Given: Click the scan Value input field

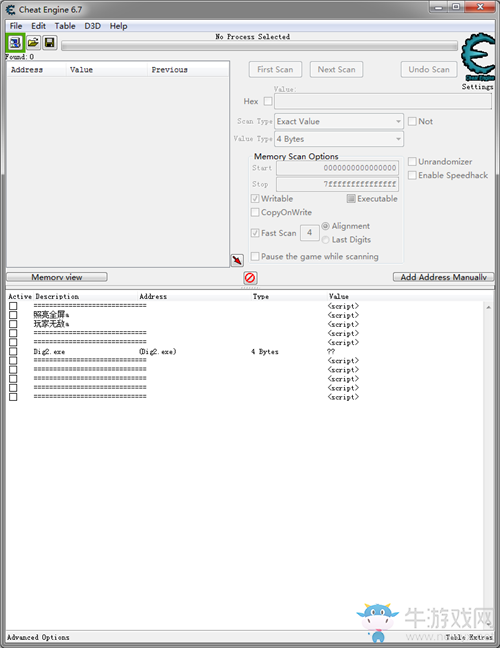Looking at the screenshot, I should point(383,101).
